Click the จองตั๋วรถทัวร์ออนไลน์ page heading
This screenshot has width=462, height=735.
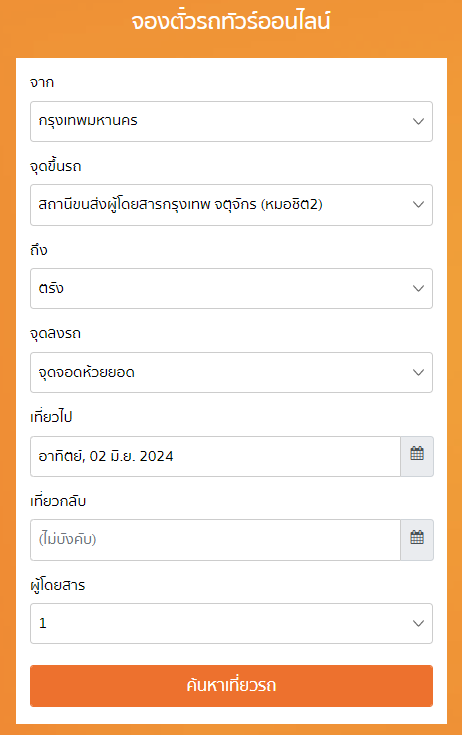pyautogui.click(x=231, y=22)
